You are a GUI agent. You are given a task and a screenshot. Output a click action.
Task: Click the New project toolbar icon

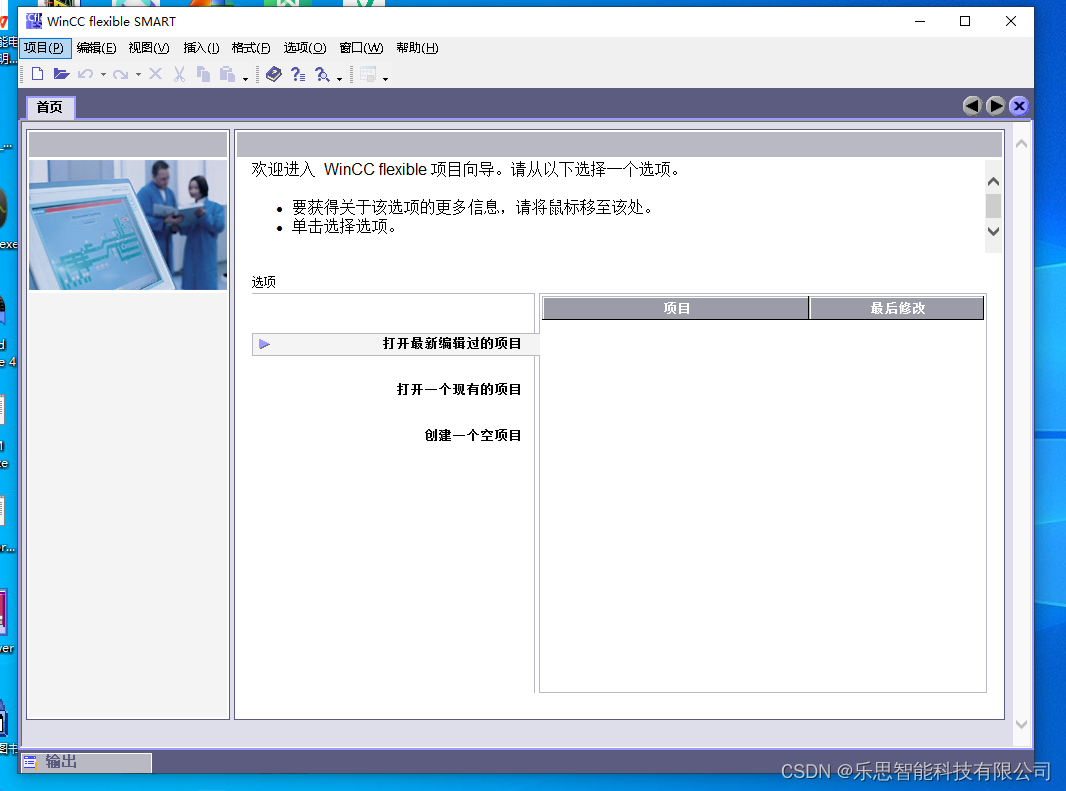tap(37, 74)
